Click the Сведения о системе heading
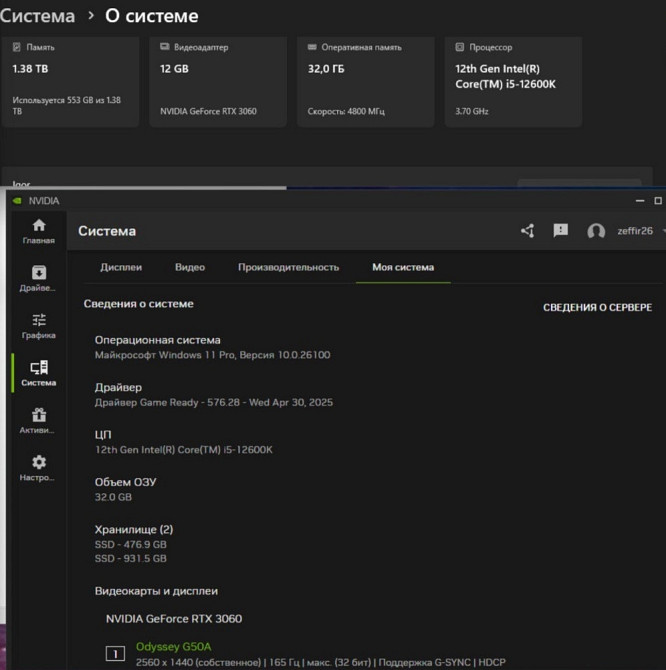Image resolution: width=666 pixels, height=670 pixels. tap(138, 304)
